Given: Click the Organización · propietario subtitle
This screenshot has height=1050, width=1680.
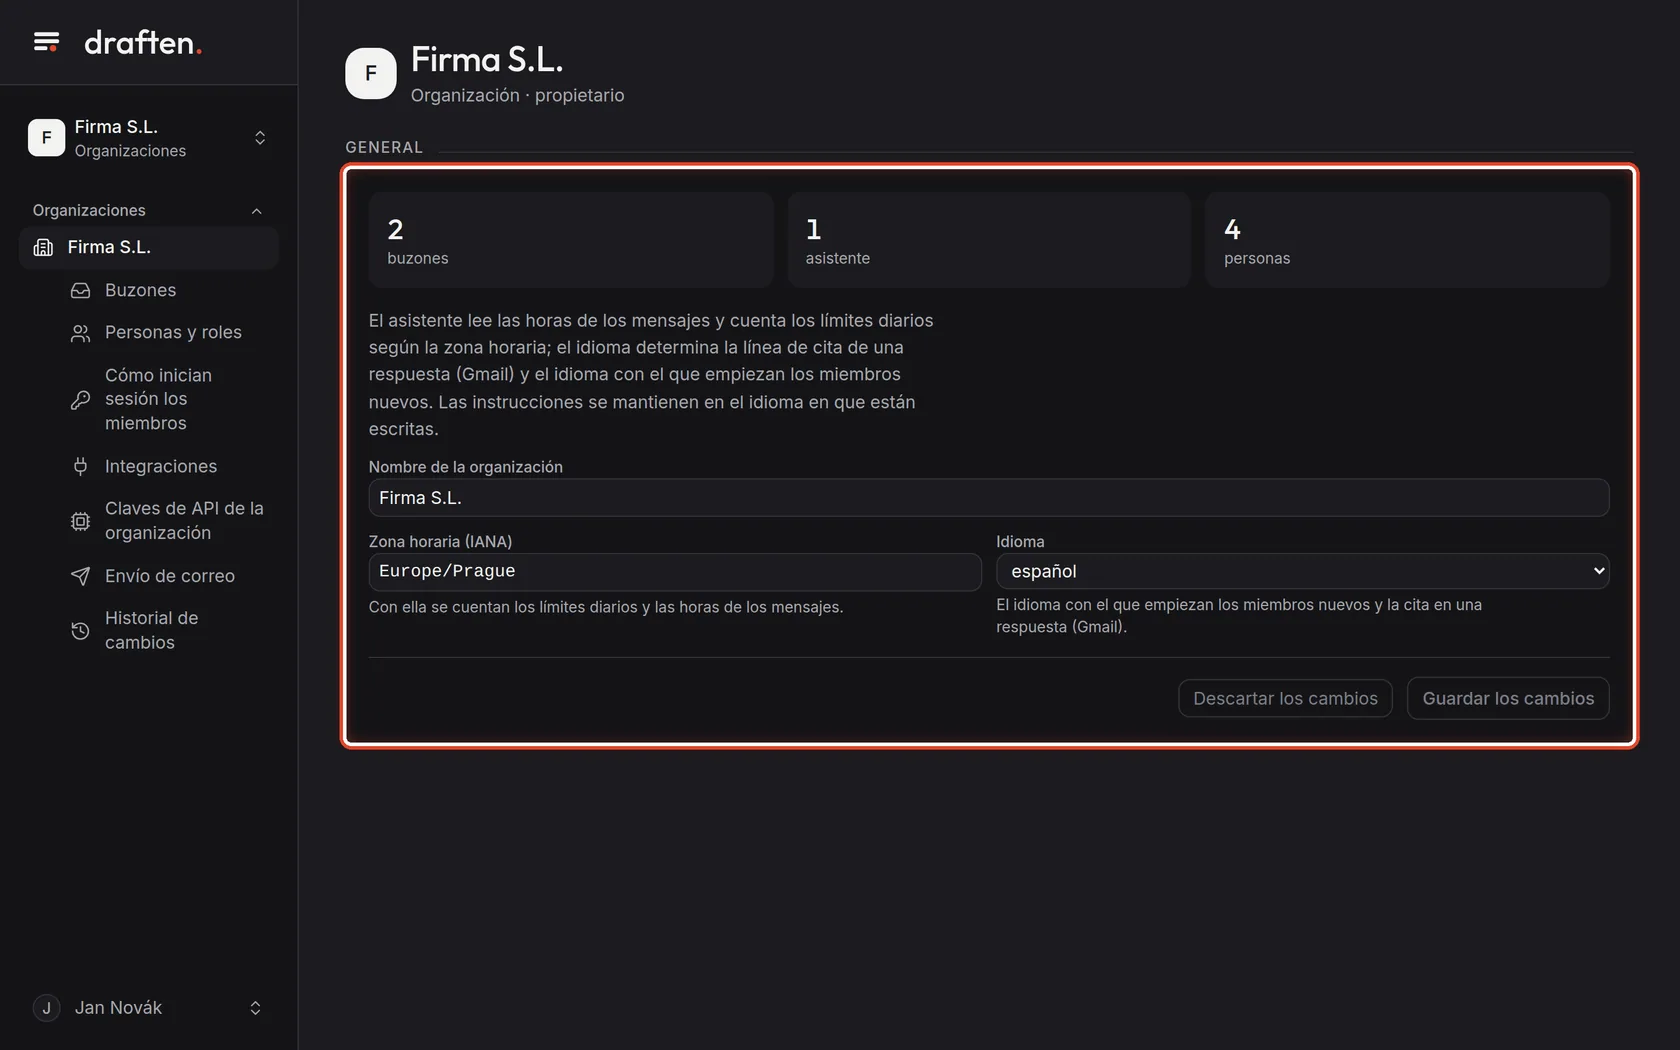Looking at the screenshot, I should pyautogui.click(x=517, y=95).
